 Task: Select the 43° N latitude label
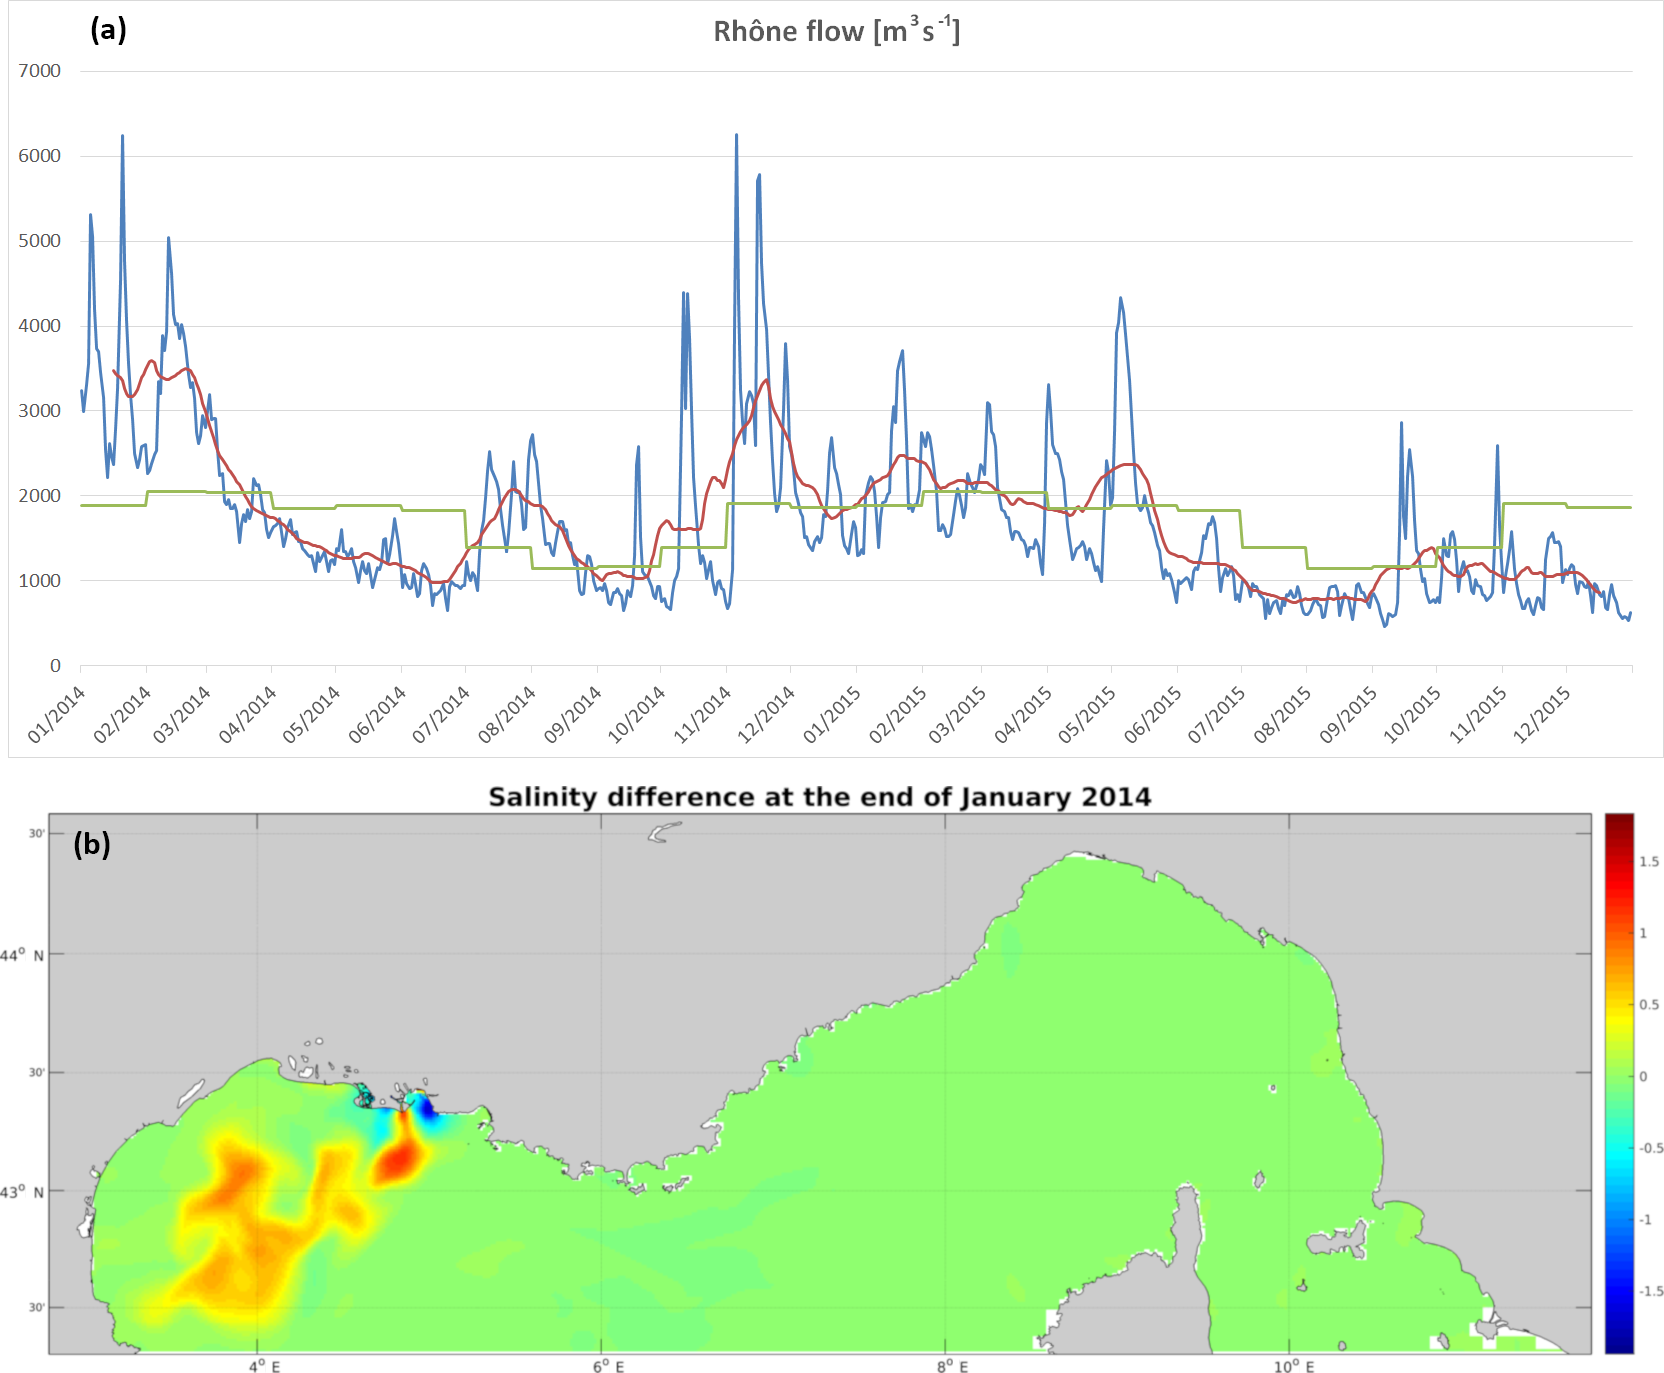pyautogui.click(x=22, y=1192)
